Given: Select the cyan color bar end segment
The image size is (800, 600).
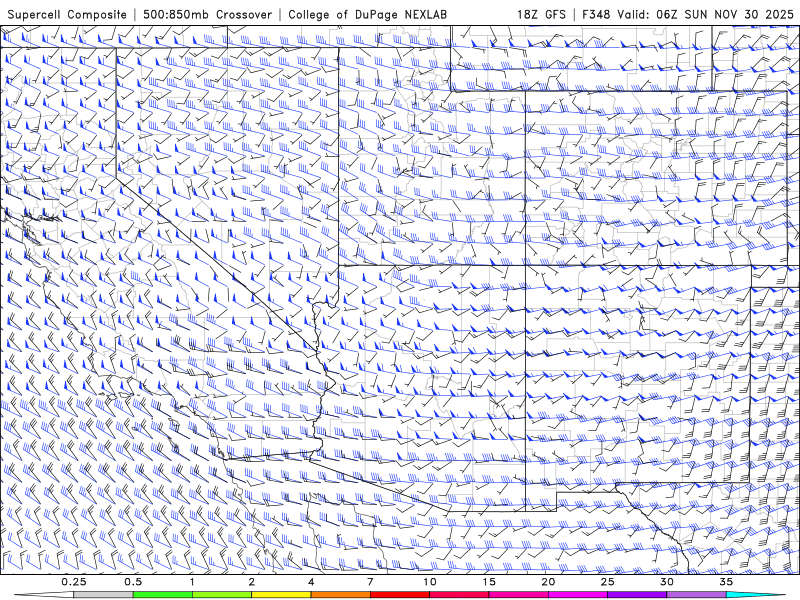Looking at the screenshot, I should [x=755, y=595].
